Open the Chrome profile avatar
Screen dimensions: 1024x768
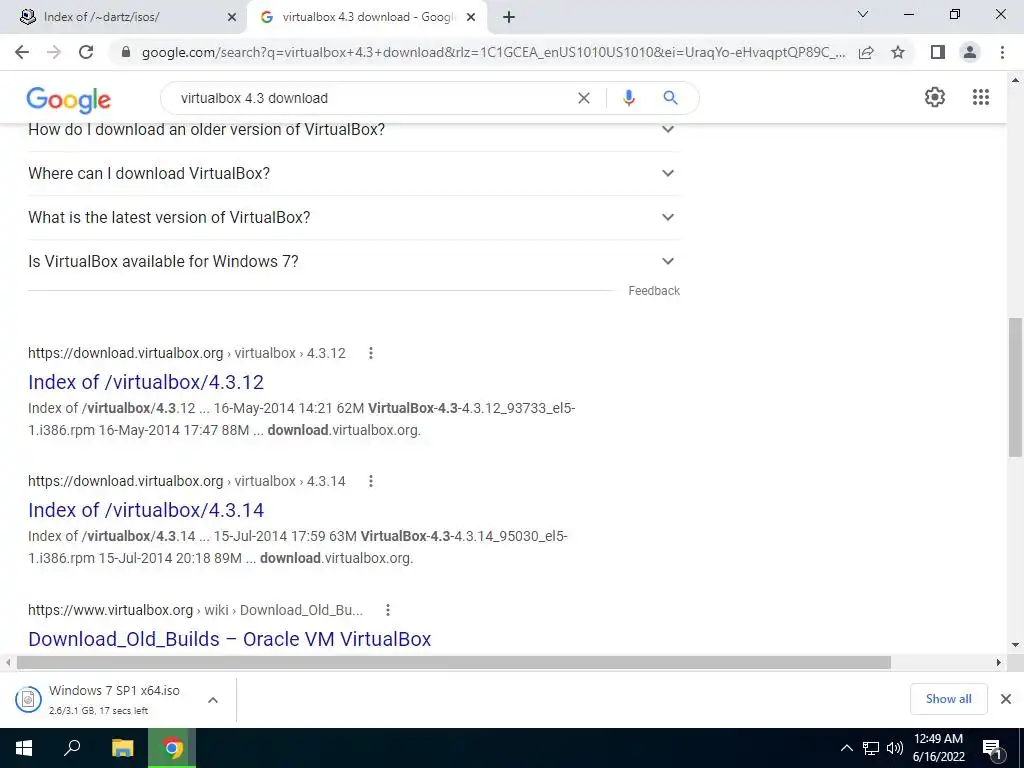(x=970, y=52)
